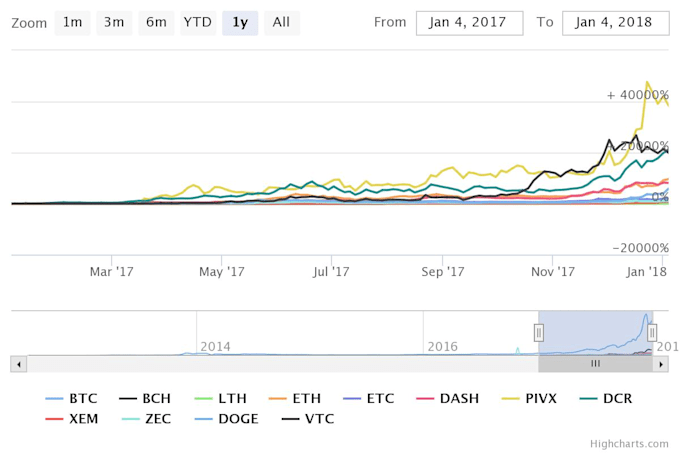Click the scrollbar left arrow button
Viewport: 680px width, 453px height.
pos(17,364)
